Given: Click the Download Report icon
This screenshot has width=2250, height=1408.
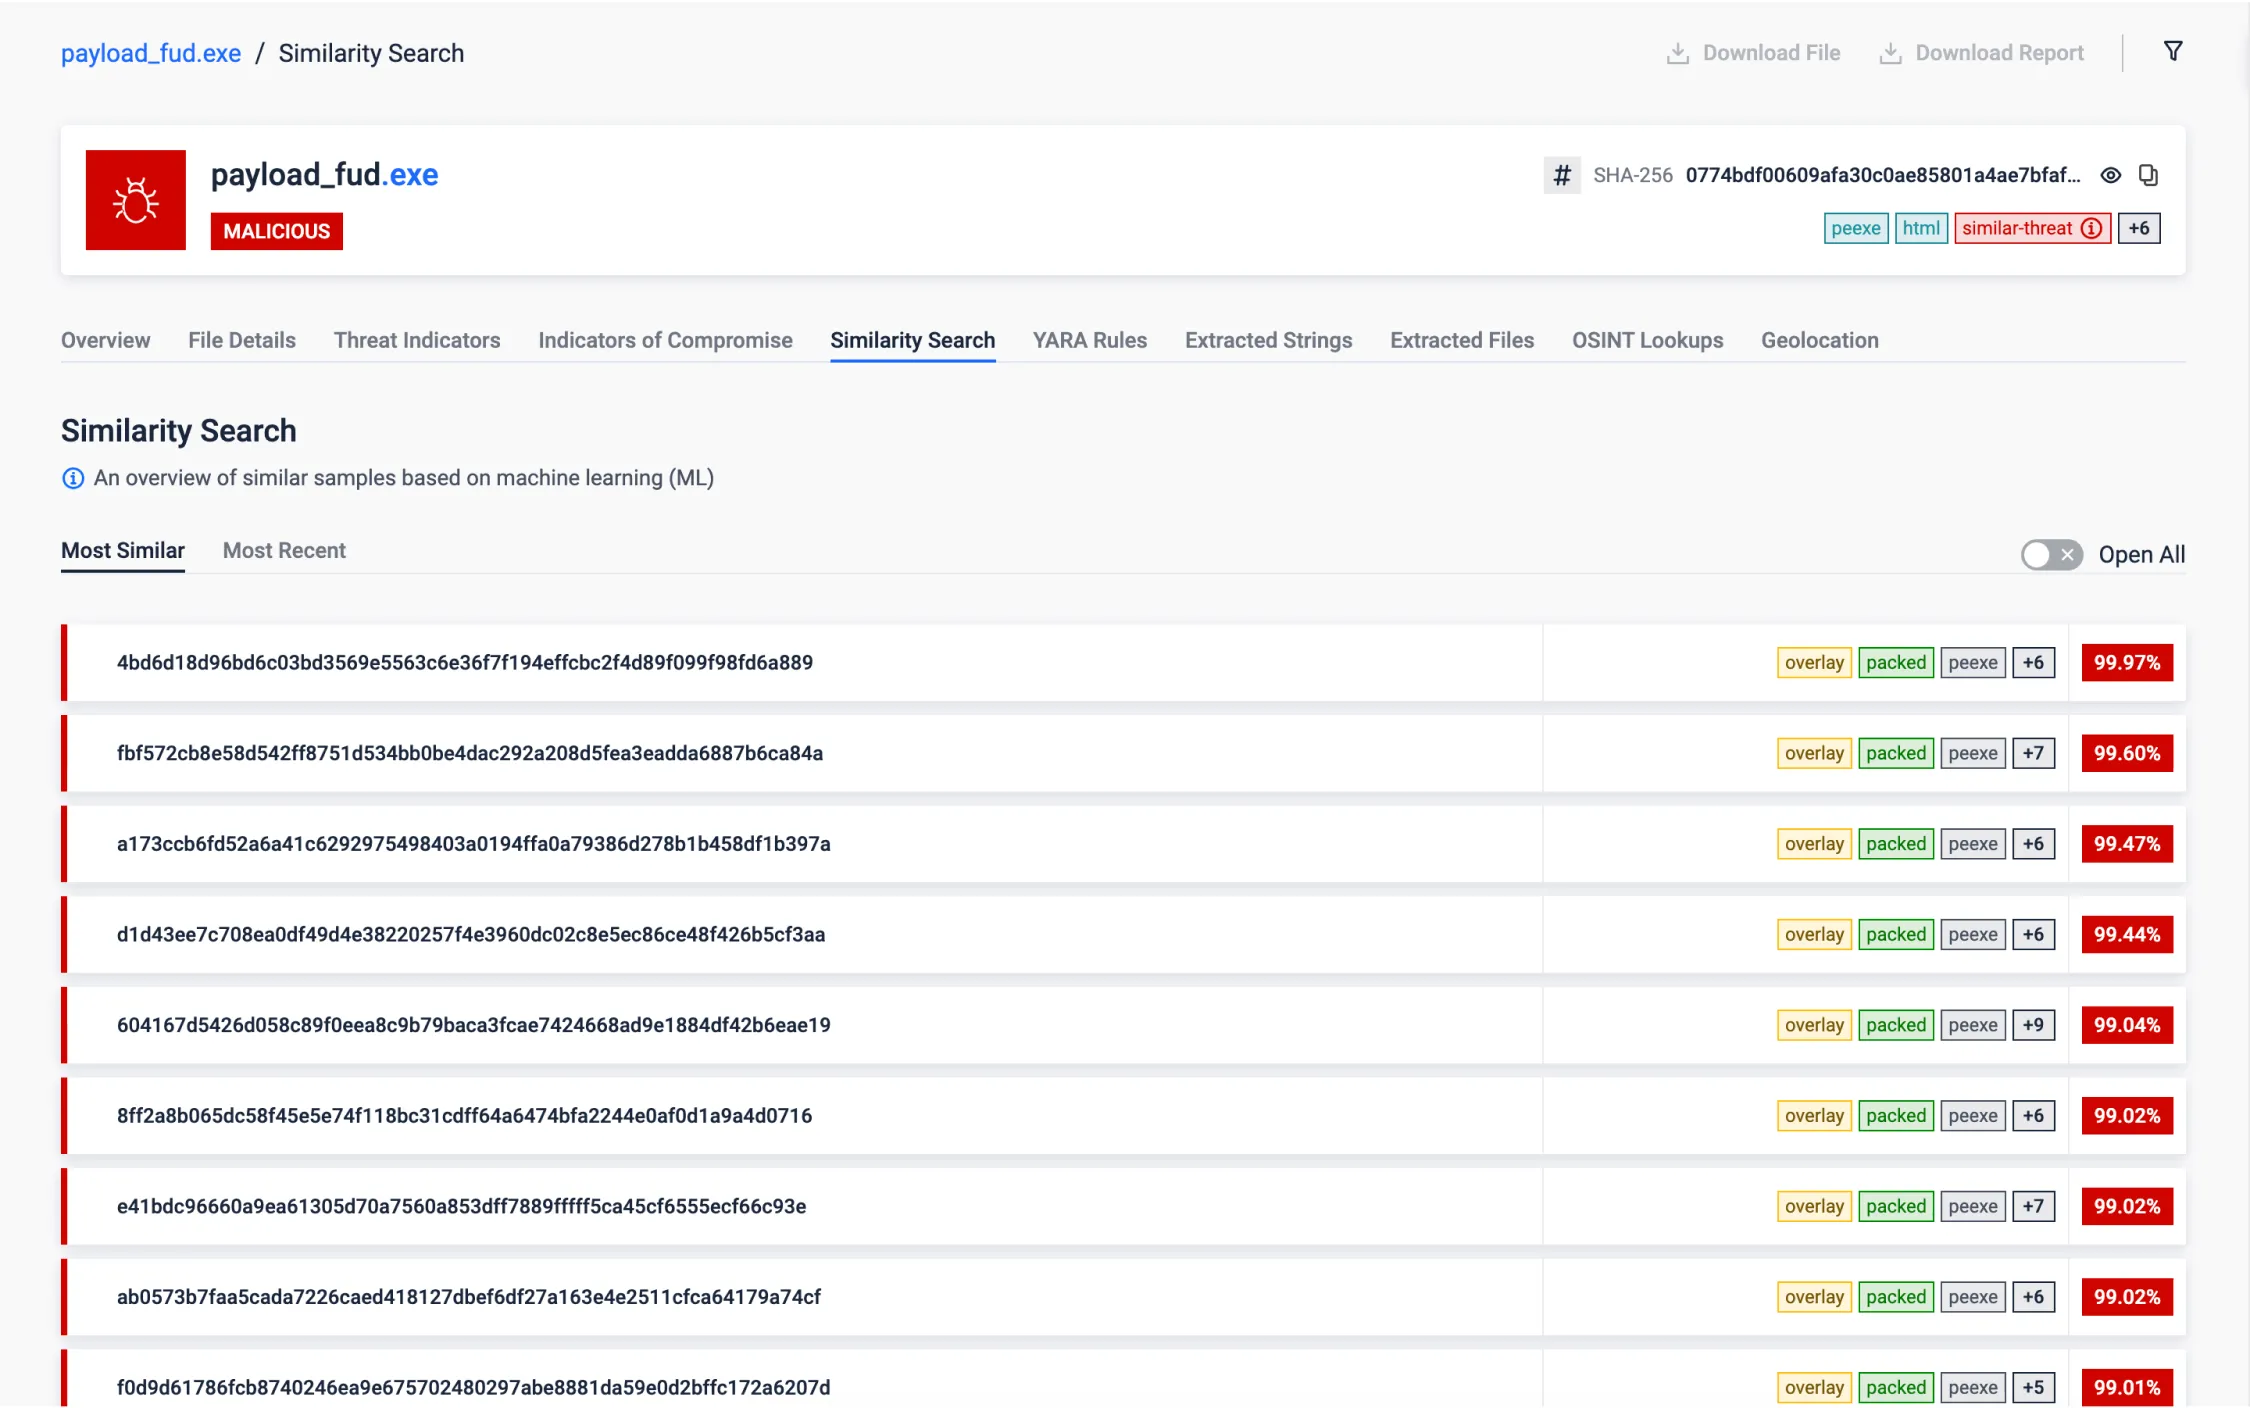Looking at the screenshot, I should point(1889,53).
